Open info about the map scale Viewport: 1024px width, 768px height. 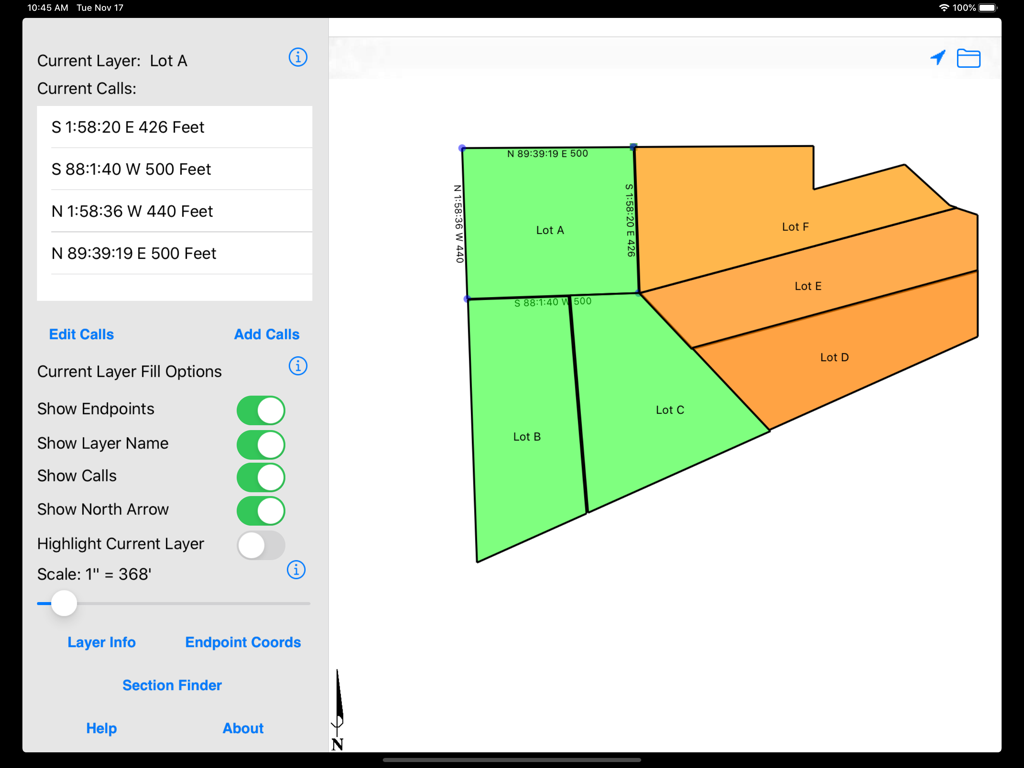297,570
